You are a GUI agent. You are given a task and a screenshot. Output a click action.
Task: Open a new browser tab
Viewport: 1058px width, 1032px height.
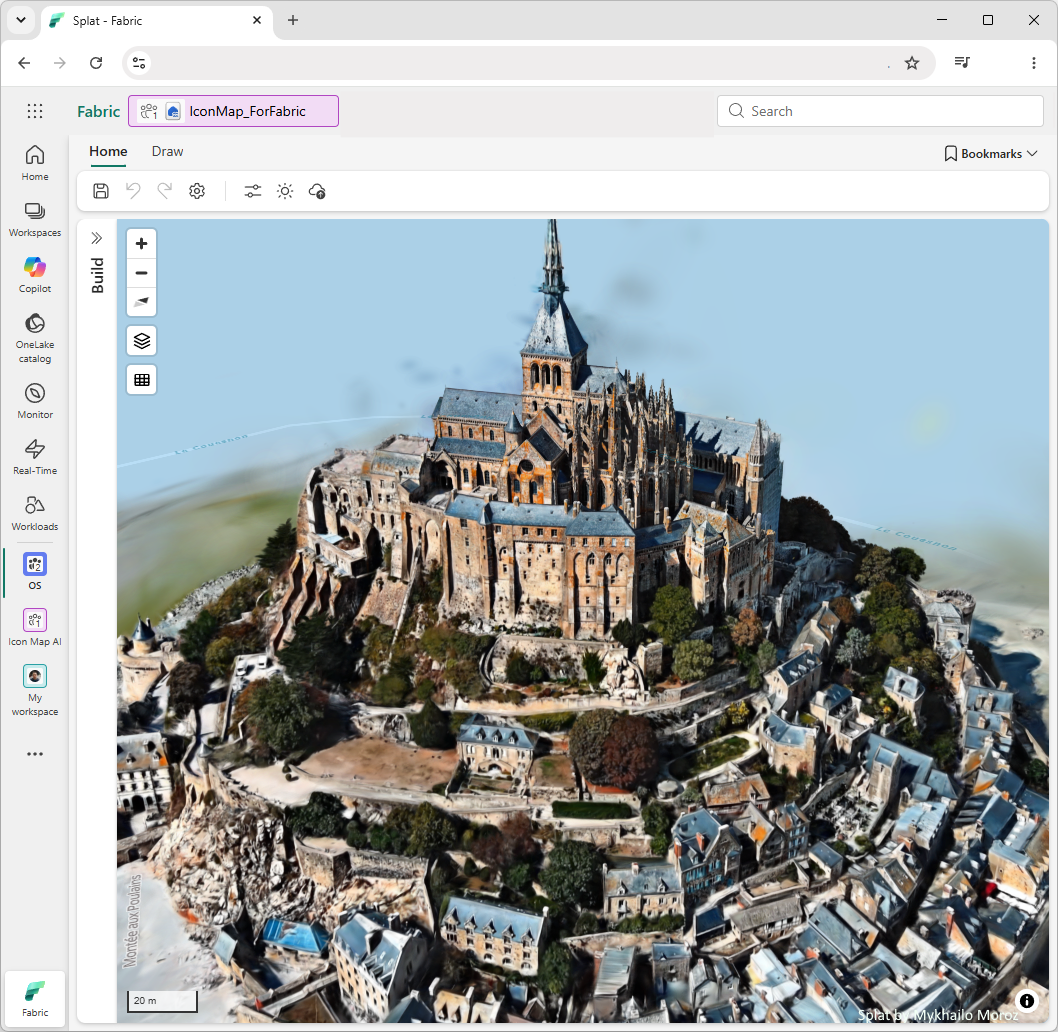[x=293, y=20]
